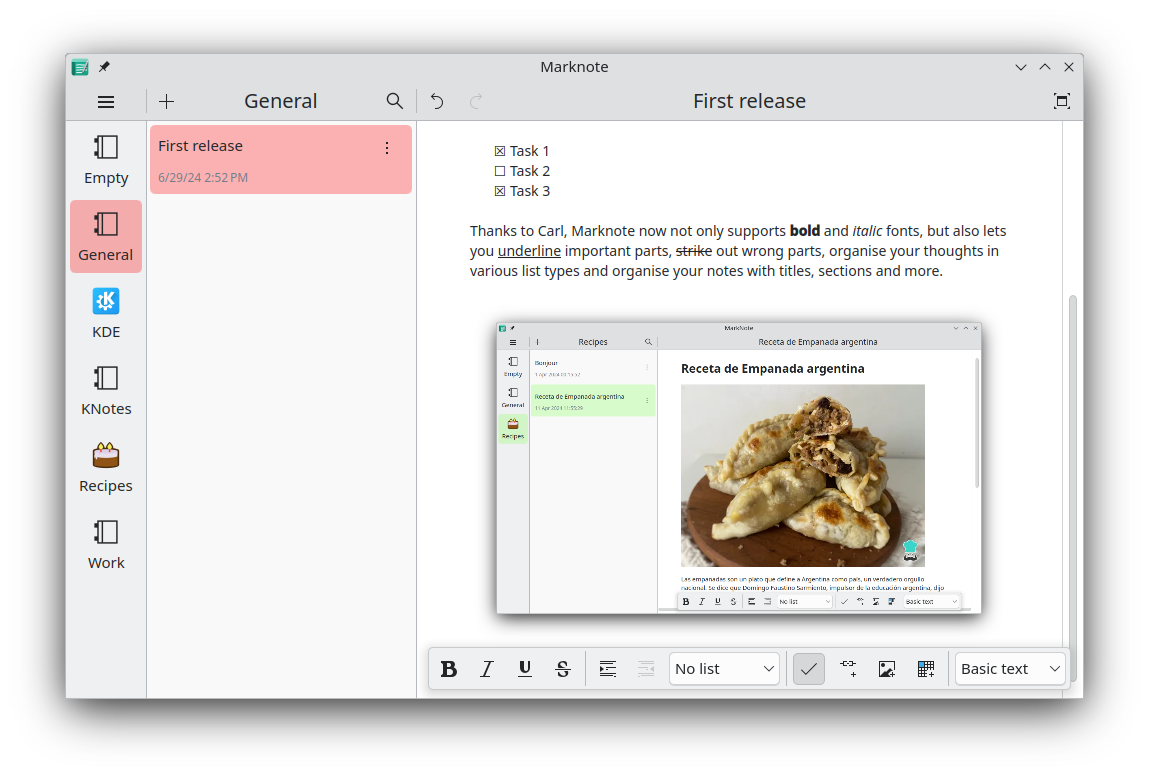Image resolution: width=1149 pixels, height=776 pixels.
Task: Open the hamburger menu
Action: coord(106,101)
